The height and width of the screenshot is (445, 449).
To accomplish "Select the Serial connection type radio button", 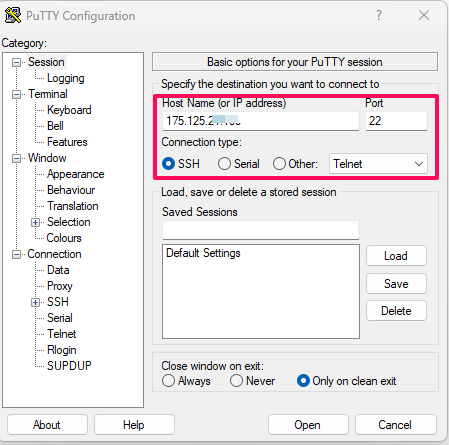I will point(224,164).
